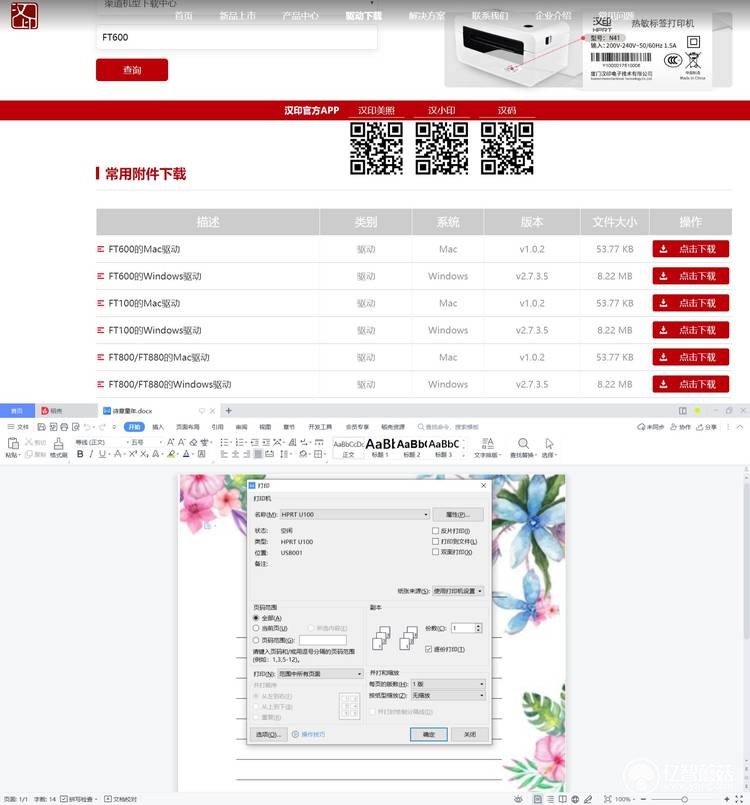Click the HPRT logo at page top-left
The width and height of the screenshot is (750, 805).
pyautogui.click(x=24, y=15)
